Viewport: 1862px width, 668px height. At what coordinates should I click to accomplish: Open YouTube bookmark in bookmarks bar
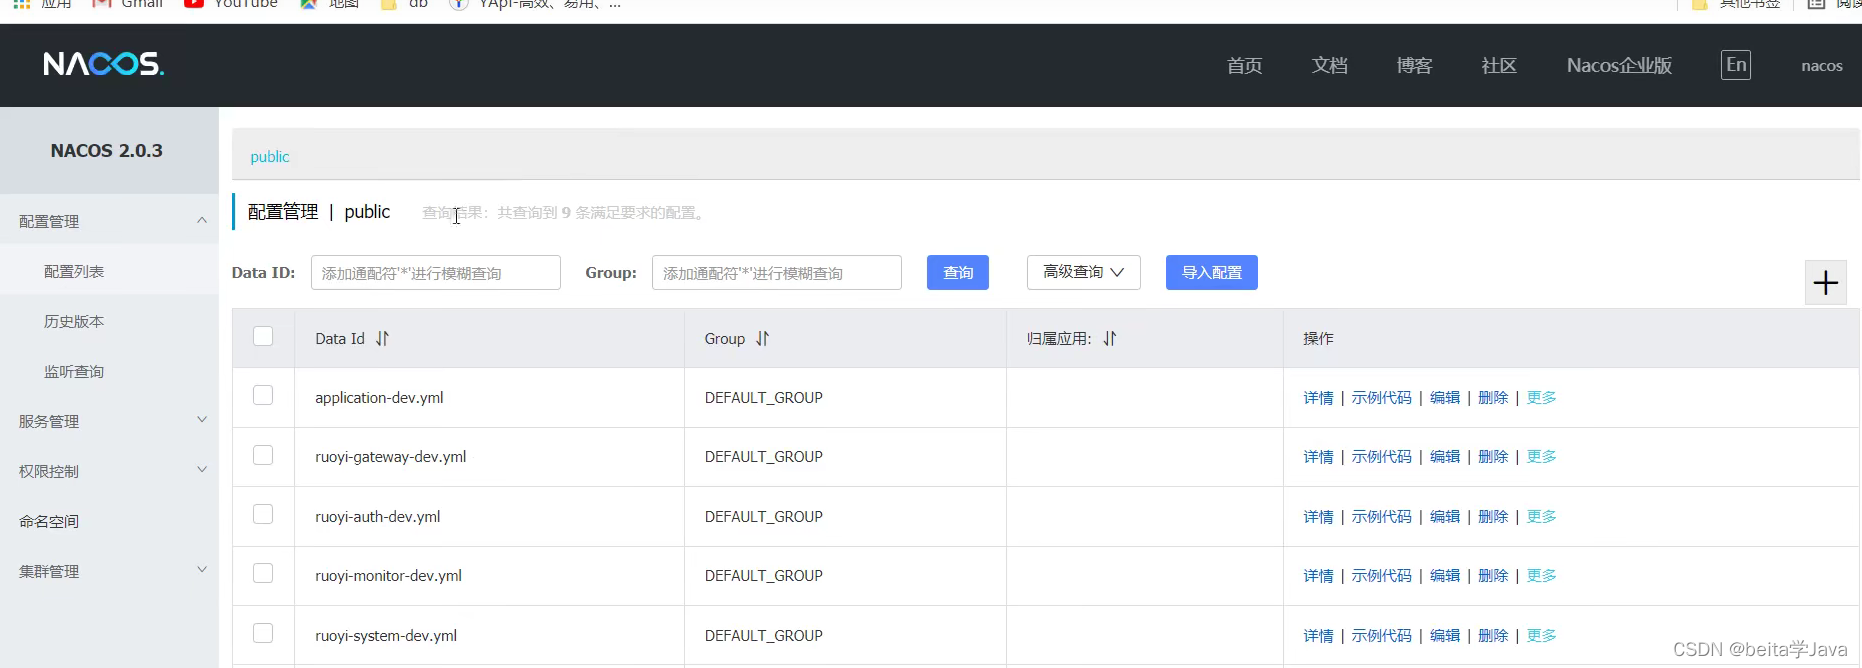[x=231, y=4]
